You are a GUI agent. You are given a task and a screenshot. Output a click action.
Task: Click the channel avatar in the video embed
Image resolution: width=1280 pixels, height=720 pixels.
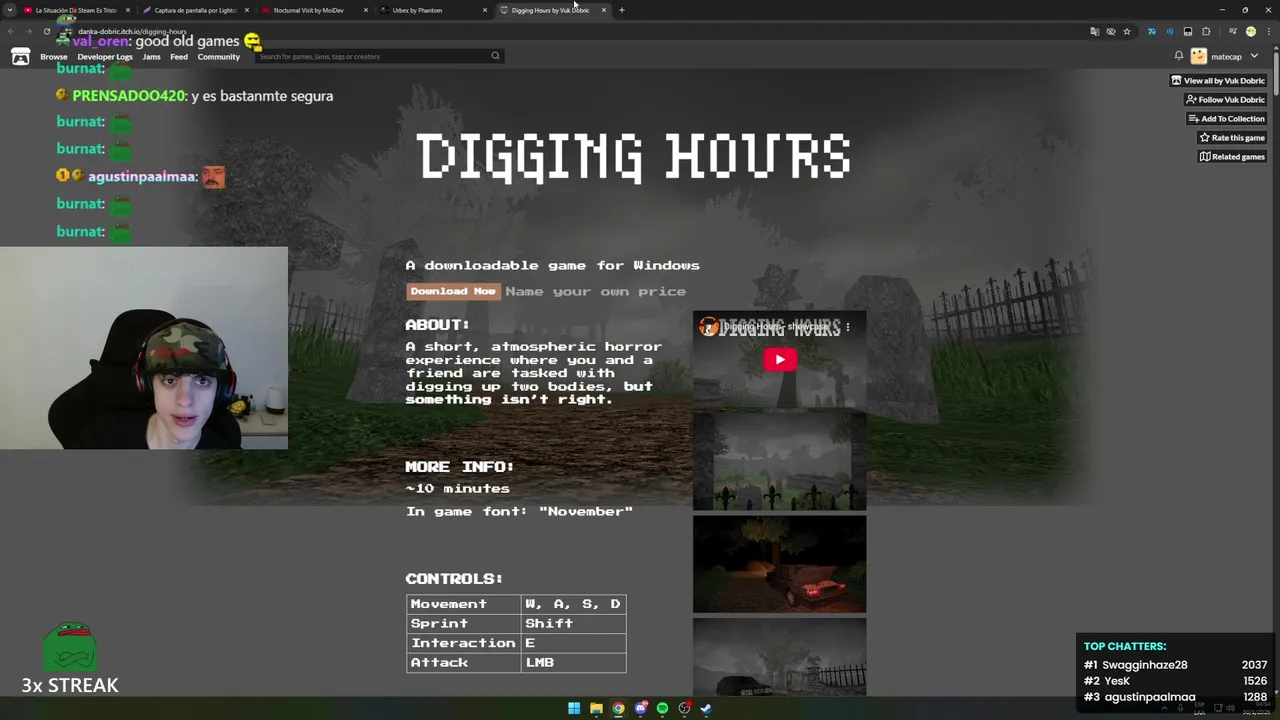[x=709, y=327]
